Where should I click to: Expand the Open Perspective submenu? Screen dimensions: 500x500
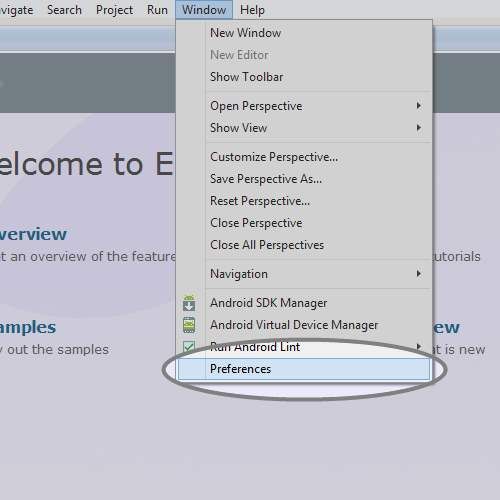(304, 106)
